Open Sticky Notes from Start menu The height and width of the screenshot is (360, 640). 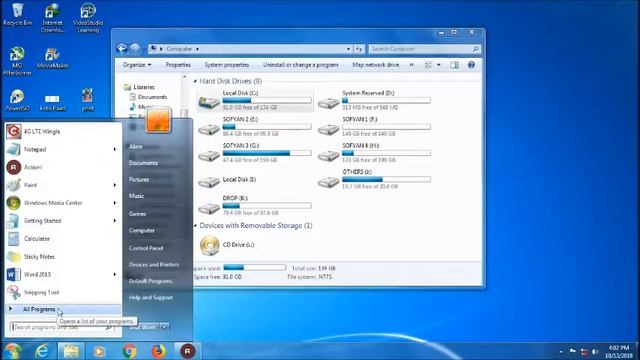pos(63,257)
